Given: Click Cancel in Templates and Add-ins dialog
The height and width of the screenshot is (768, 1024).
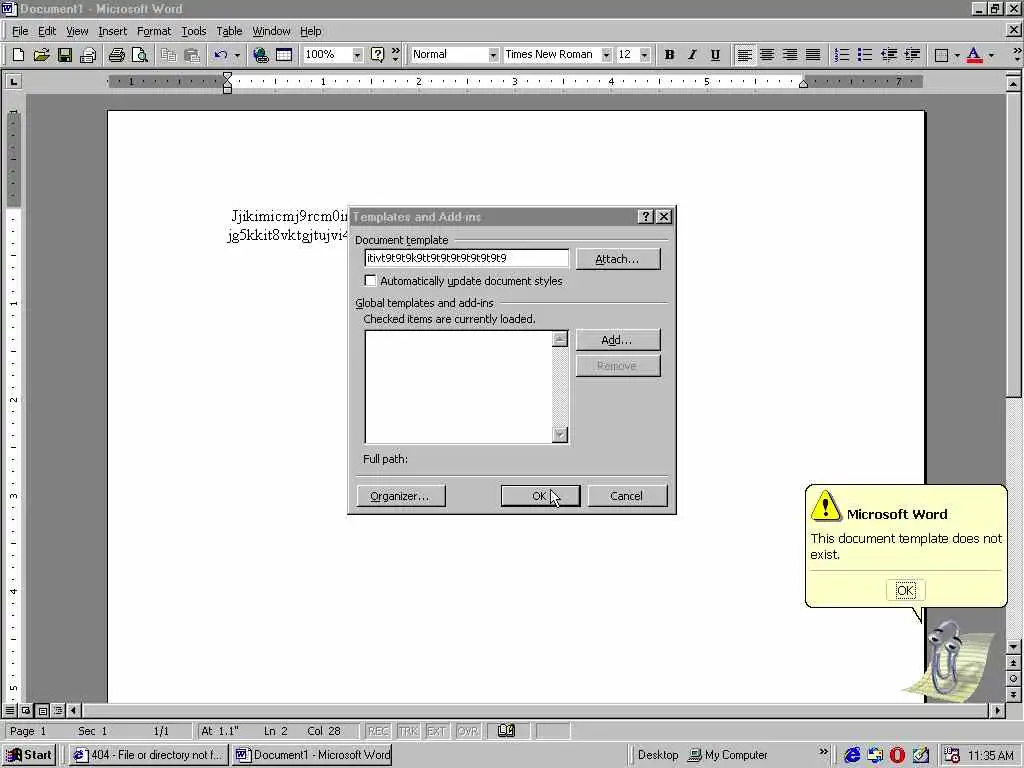Looking at the screenshot, I should (627, 496).
